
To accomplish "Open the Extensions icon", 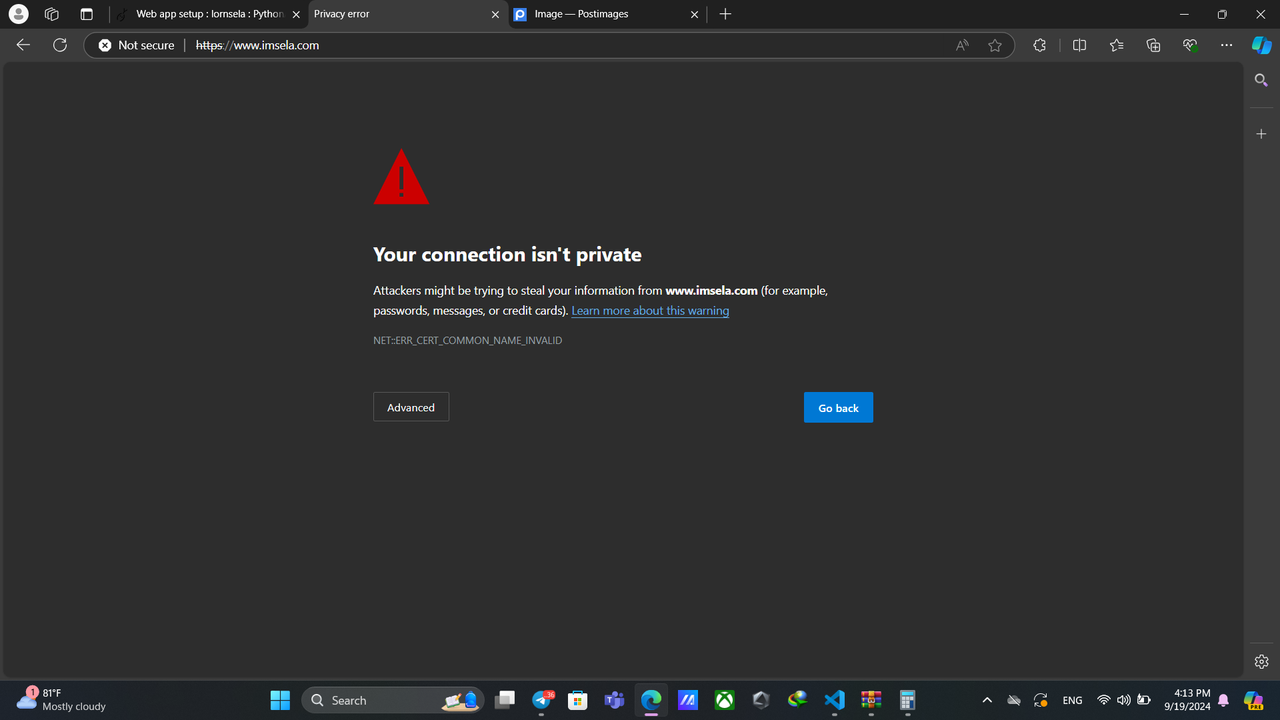I will pyautogui.click(x=1039, y=45).
